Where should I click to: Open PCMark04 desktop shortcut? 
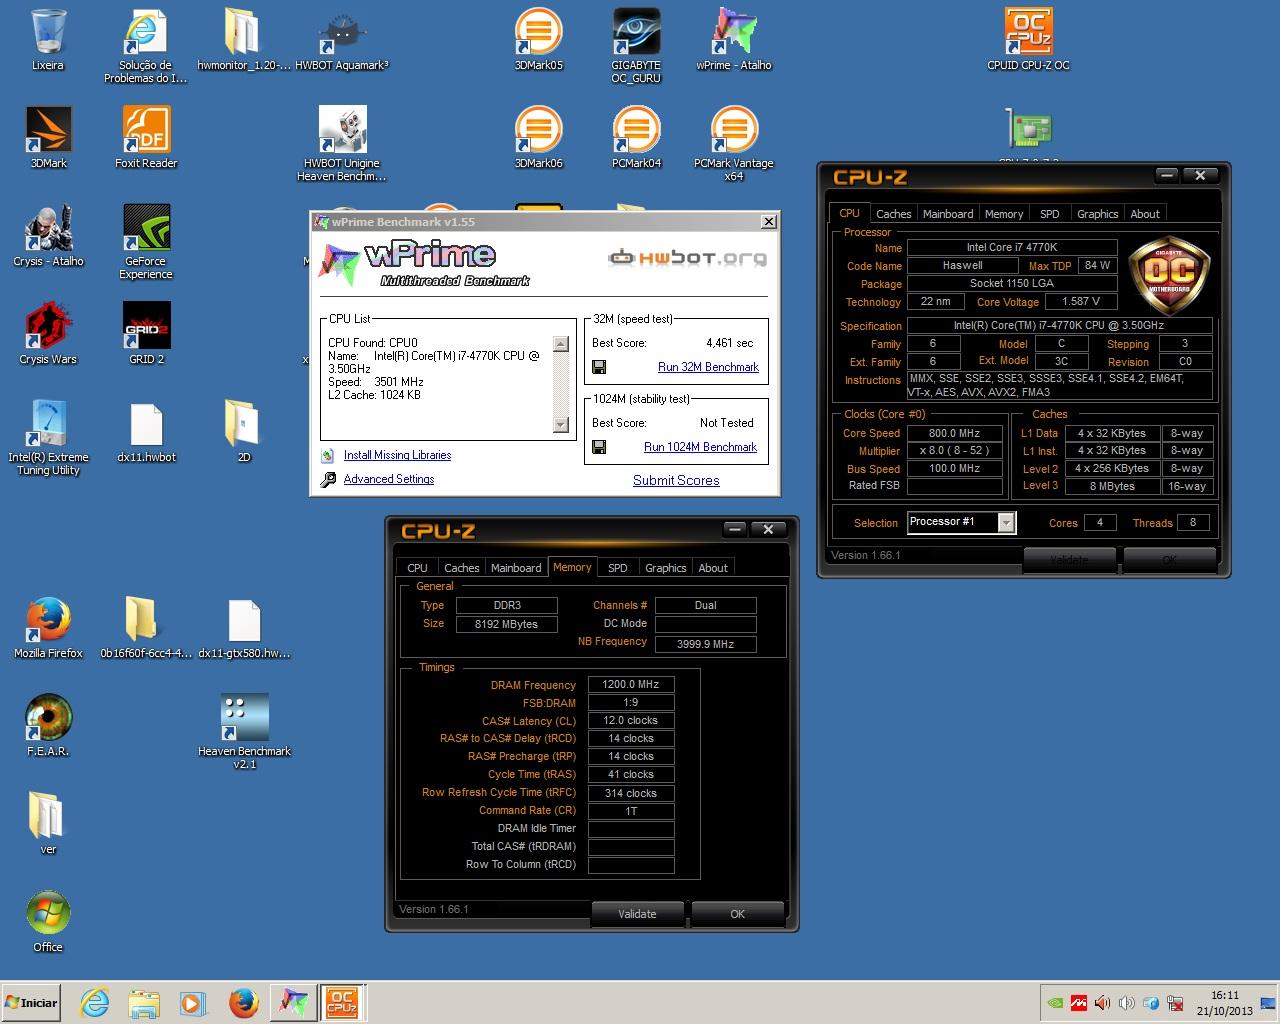click(636, 138)
